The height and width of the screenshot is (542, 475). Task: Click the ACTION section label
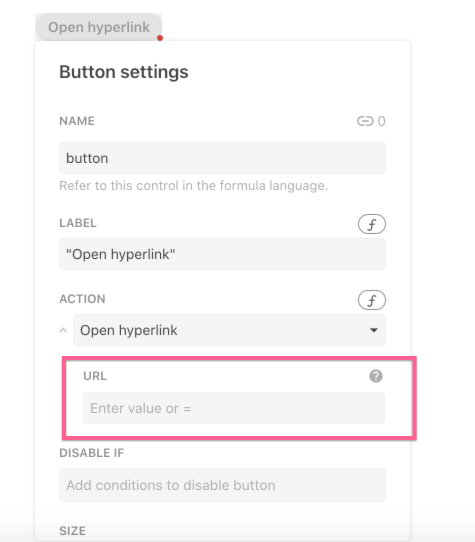82,299
